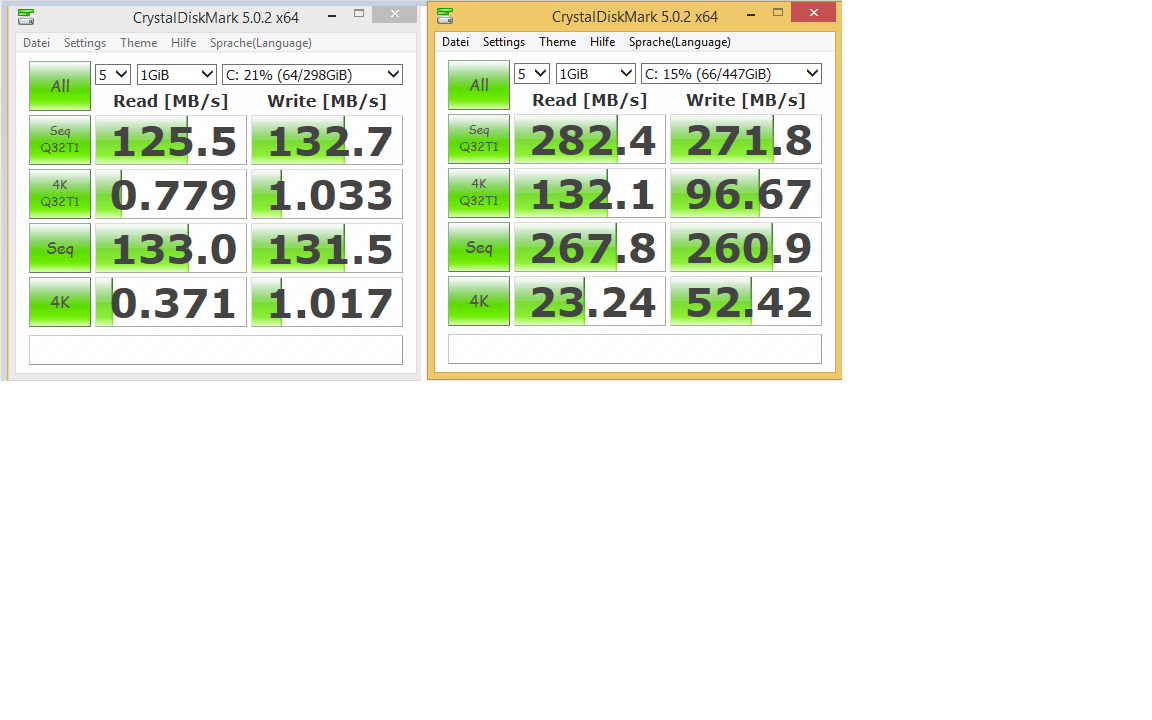Click right window title CrystalDiskMark 5.0.2 x64
This screenshot has width=1152, height=720.
click(x=635, y=17)
